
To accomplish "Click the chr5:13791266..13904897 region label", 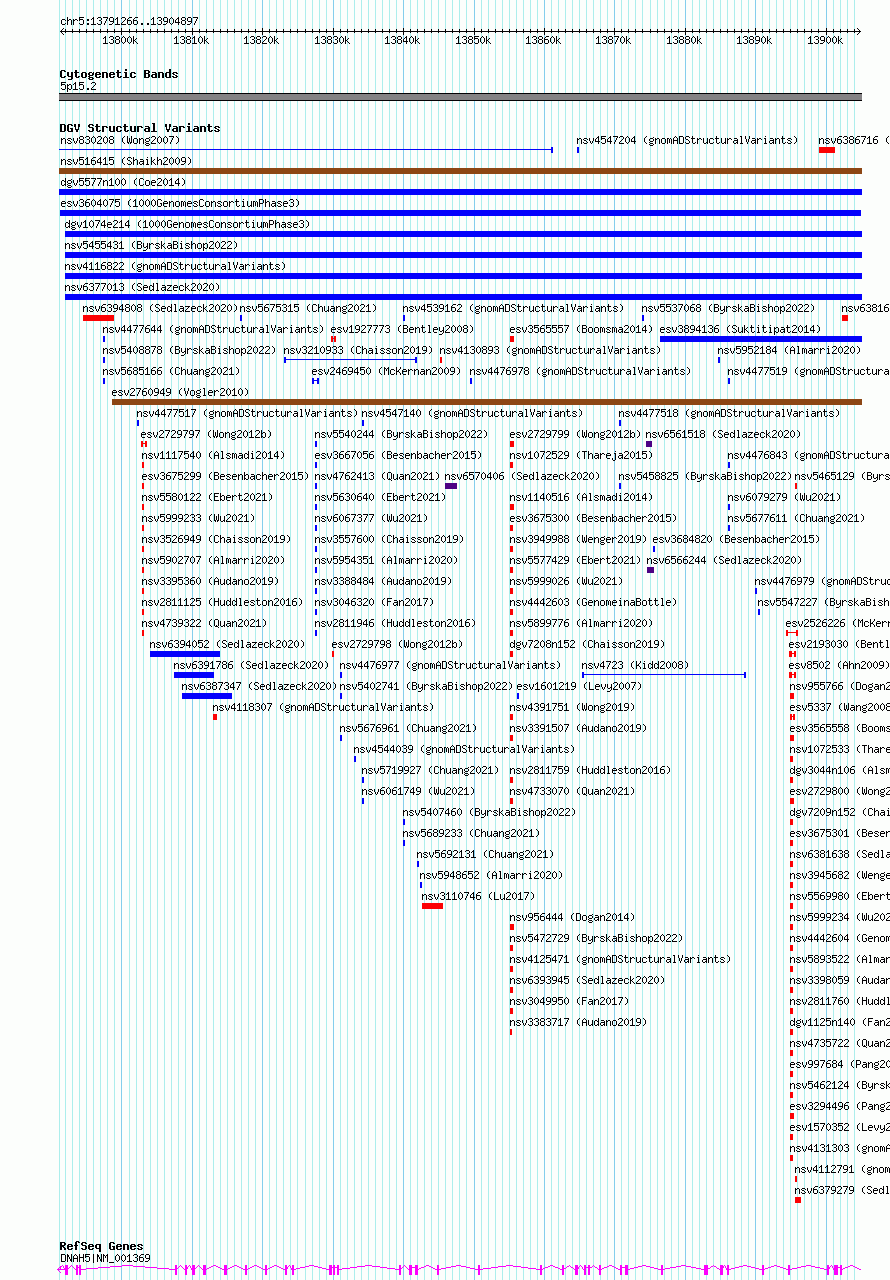I will pos(129,20).
